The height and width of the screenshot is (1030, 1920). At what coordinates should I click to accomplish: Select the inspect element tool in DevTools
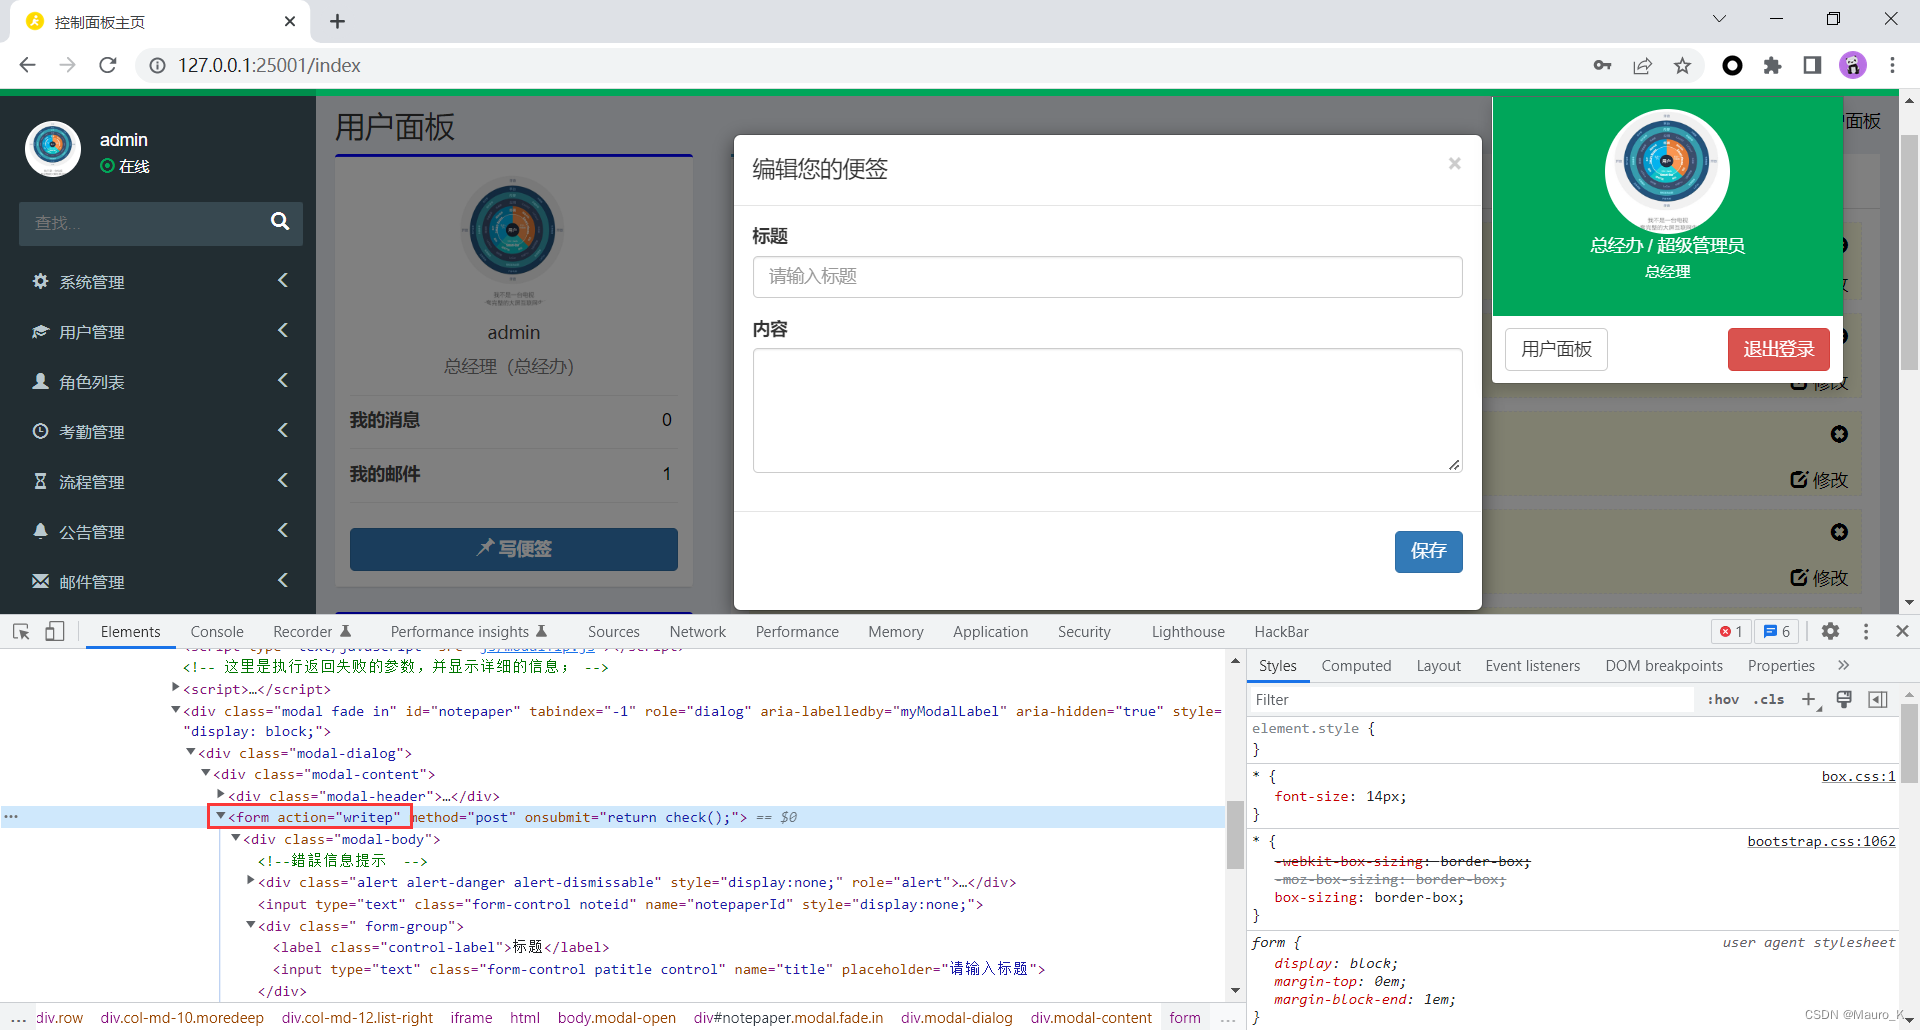(21, 631)
